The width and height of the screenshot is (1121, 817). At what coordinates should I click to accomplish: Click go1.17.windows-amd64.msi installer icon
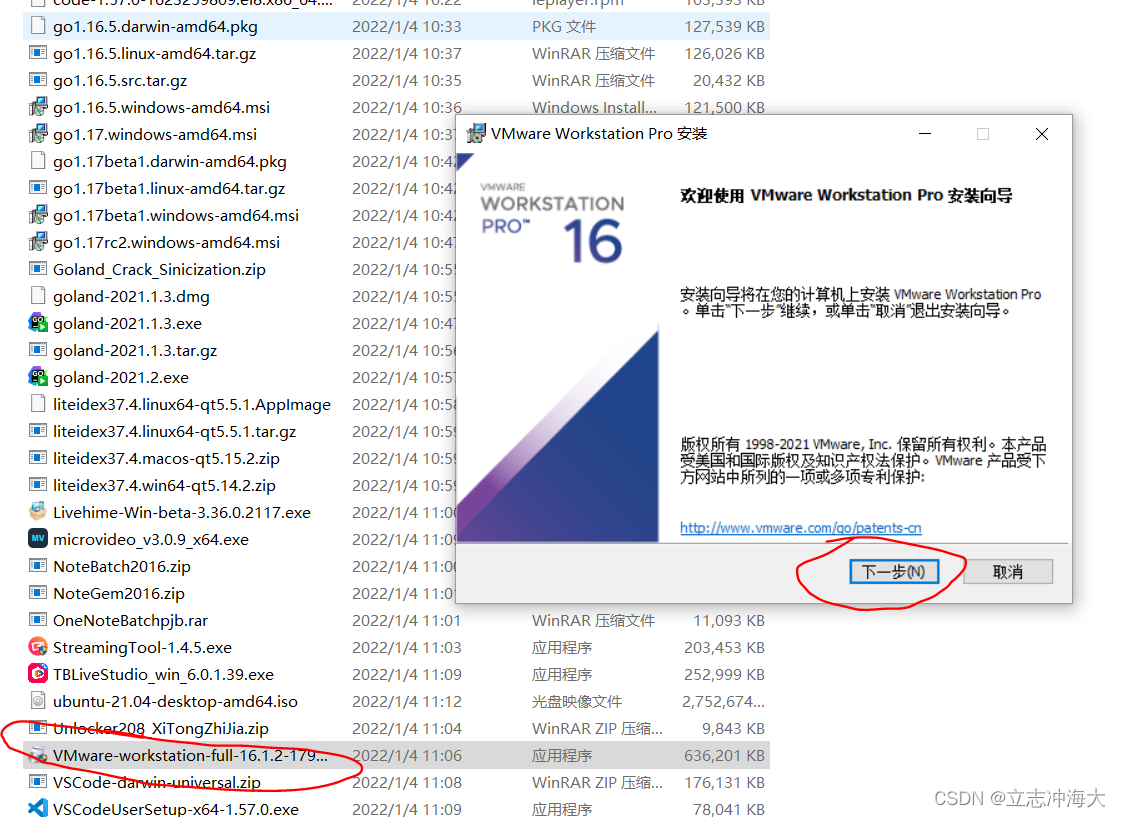tap(38, 134)
